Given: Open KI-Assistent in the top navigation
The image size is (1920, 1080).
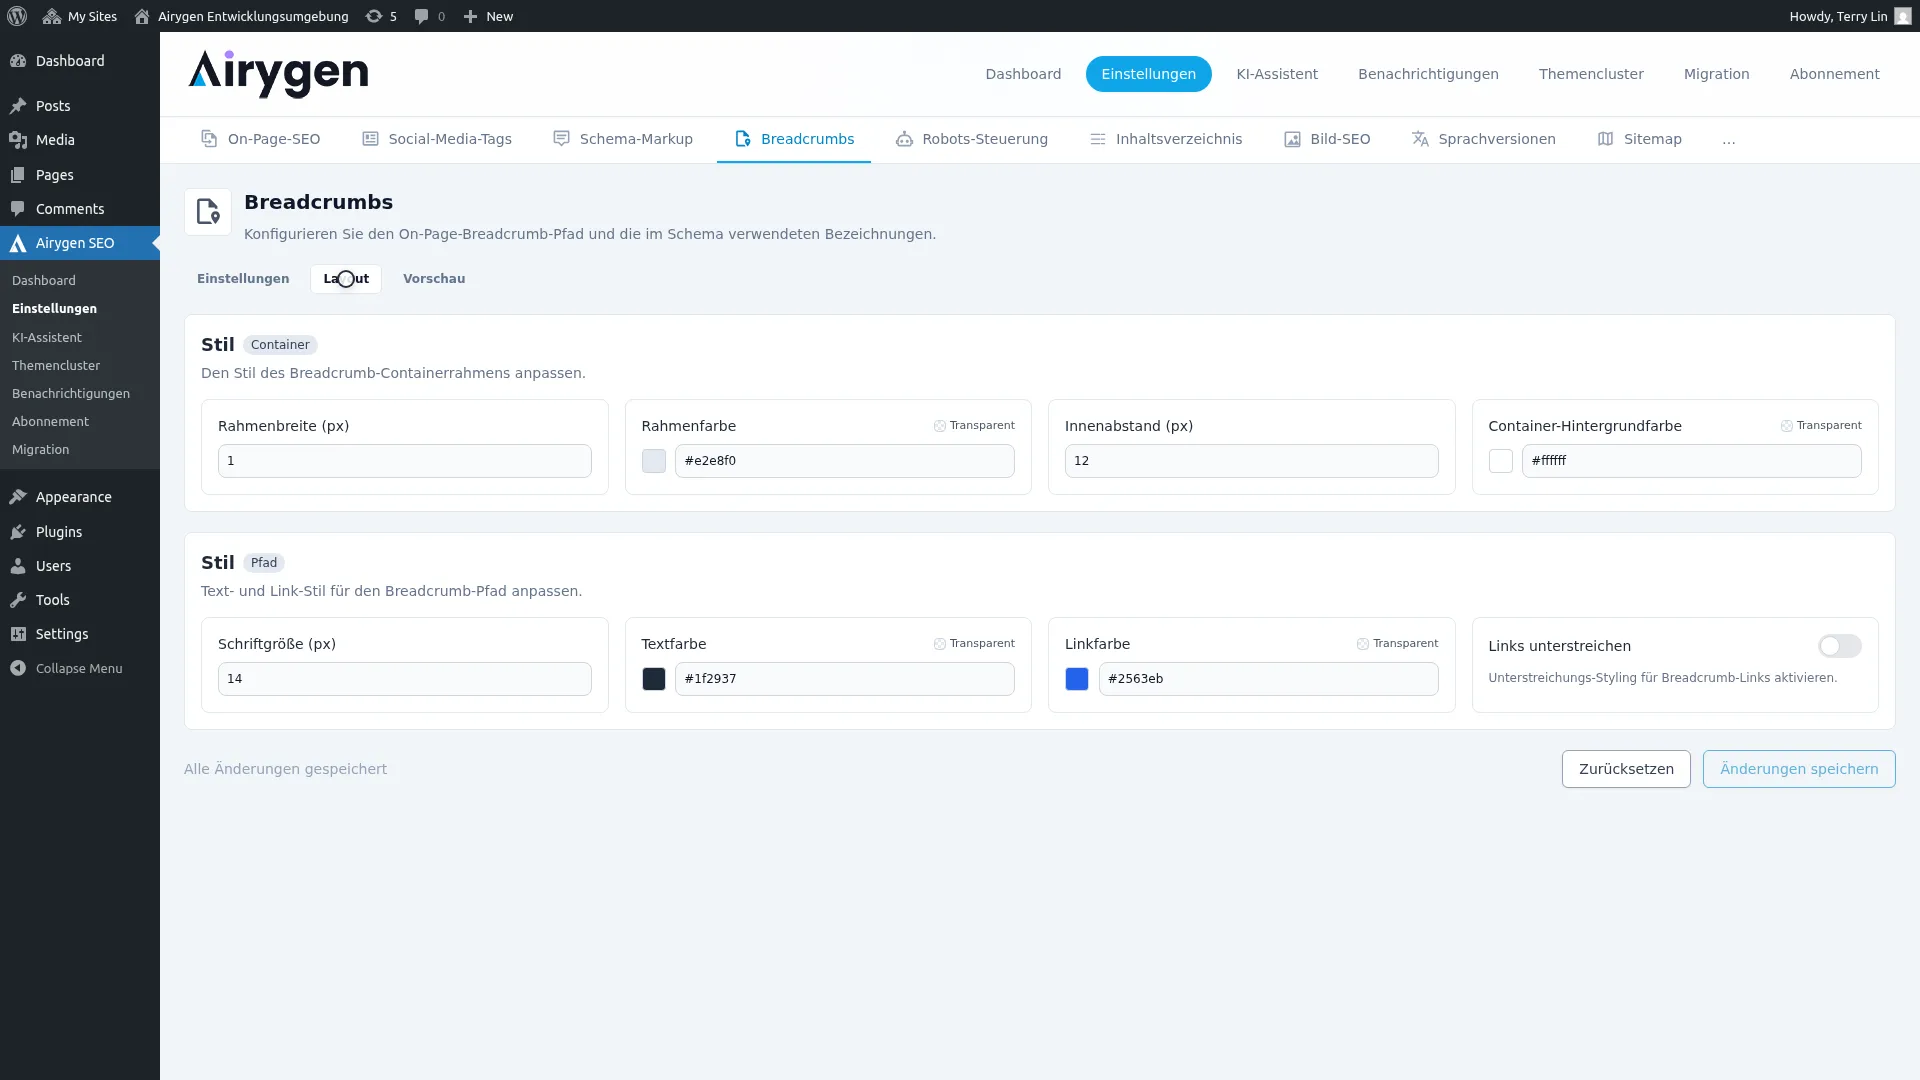Looking at the screenshot, I should pyautogui.click(x=1277, y=74).
